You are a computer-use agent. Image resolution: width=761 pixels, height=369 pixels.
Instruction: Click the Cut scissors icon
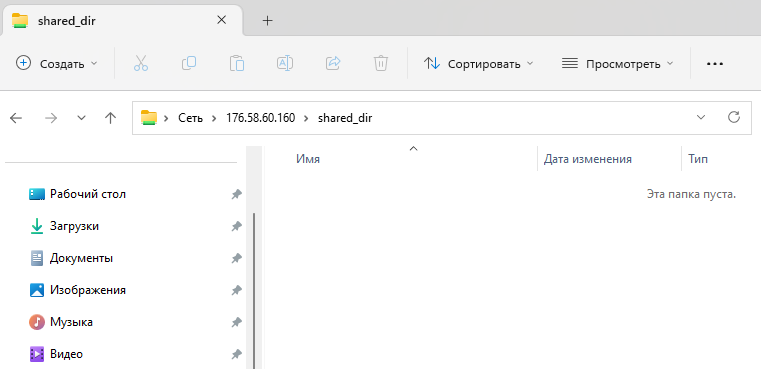(141, 64)
